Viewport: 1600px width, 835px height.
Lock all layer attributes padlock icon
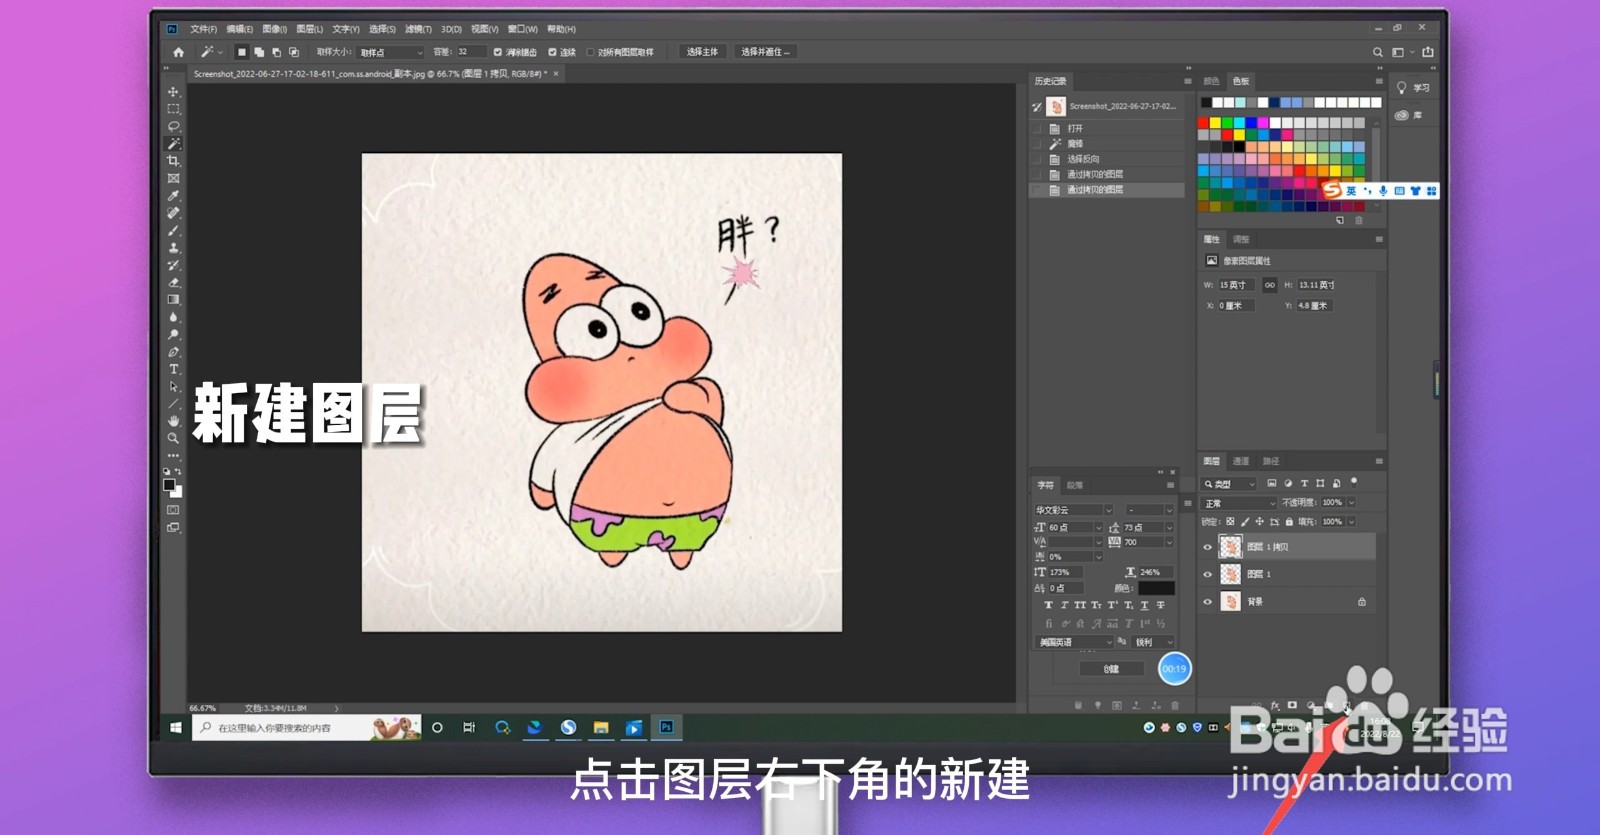point(1289,522)
